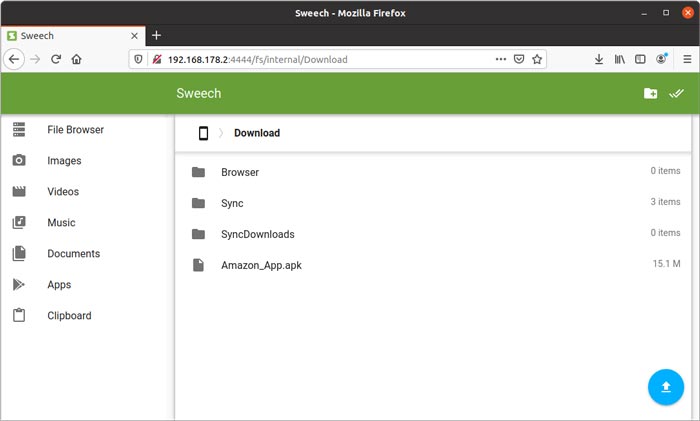Image resolution: width=700 pixels, height=421 pixels.
Task: Maximize the Firefox window
Action: [666, 13]
